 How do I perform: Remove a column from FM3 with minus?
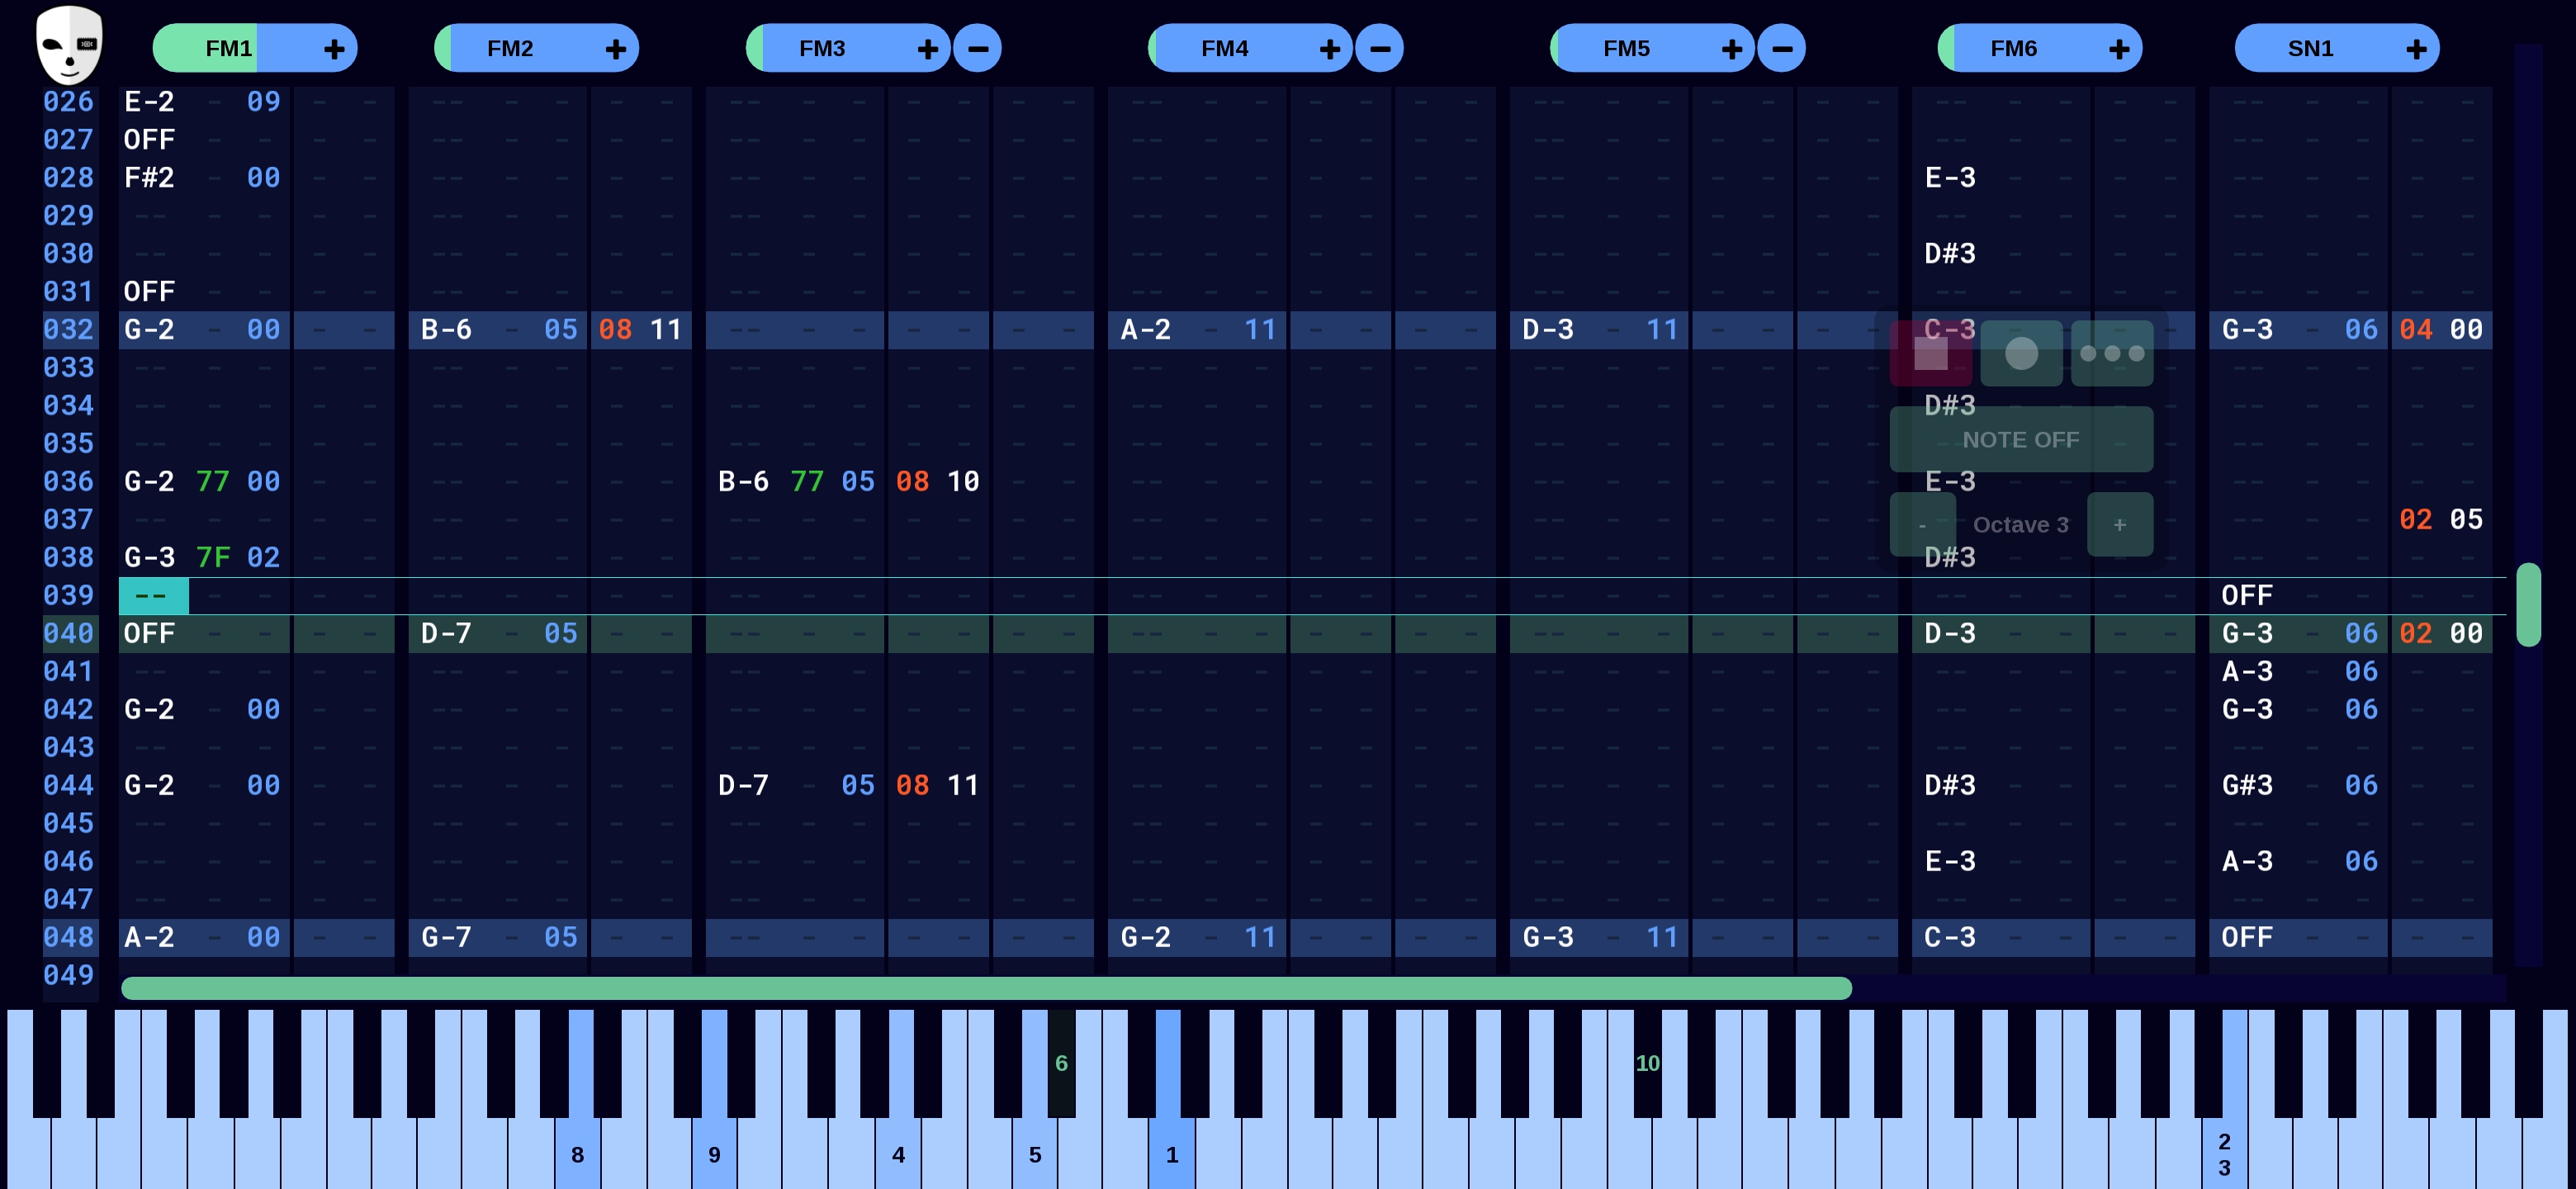pyautogui.click(x=977, y=48)
